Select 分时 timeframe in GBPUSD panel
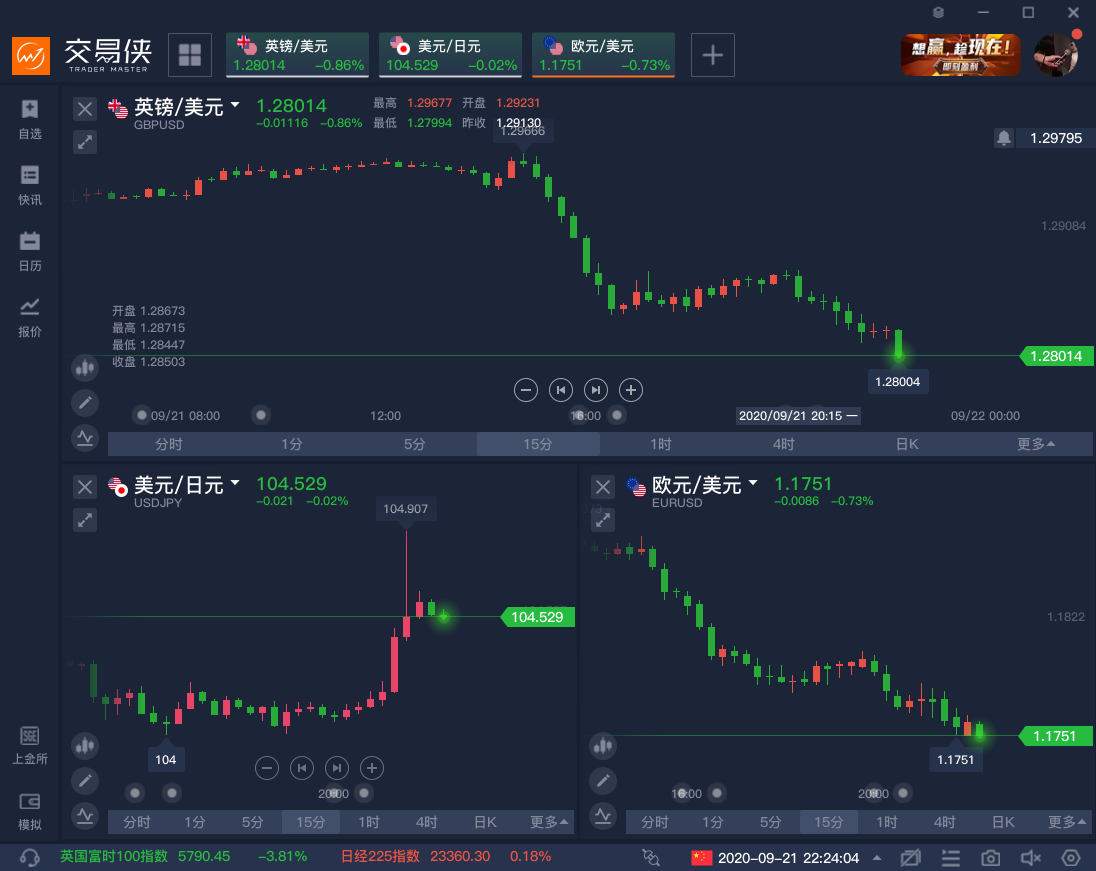1096x871 pixels. tap(169, 444)
